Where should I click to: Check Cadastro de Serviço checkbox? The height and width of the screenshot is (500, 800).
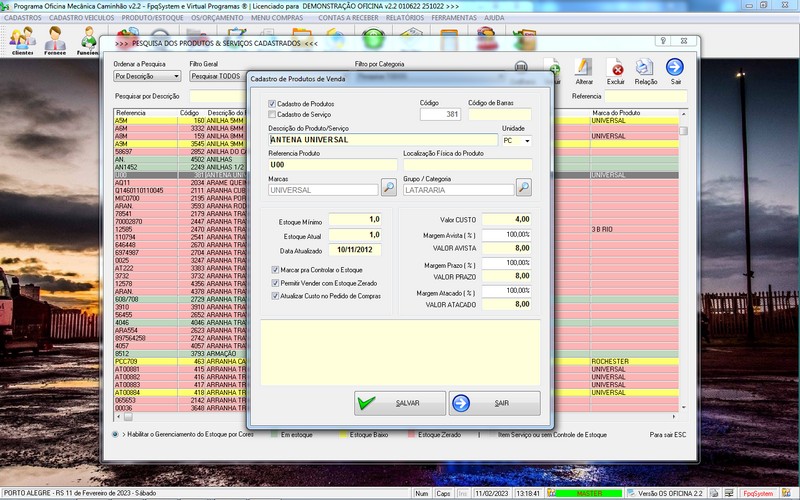[272, 114]
